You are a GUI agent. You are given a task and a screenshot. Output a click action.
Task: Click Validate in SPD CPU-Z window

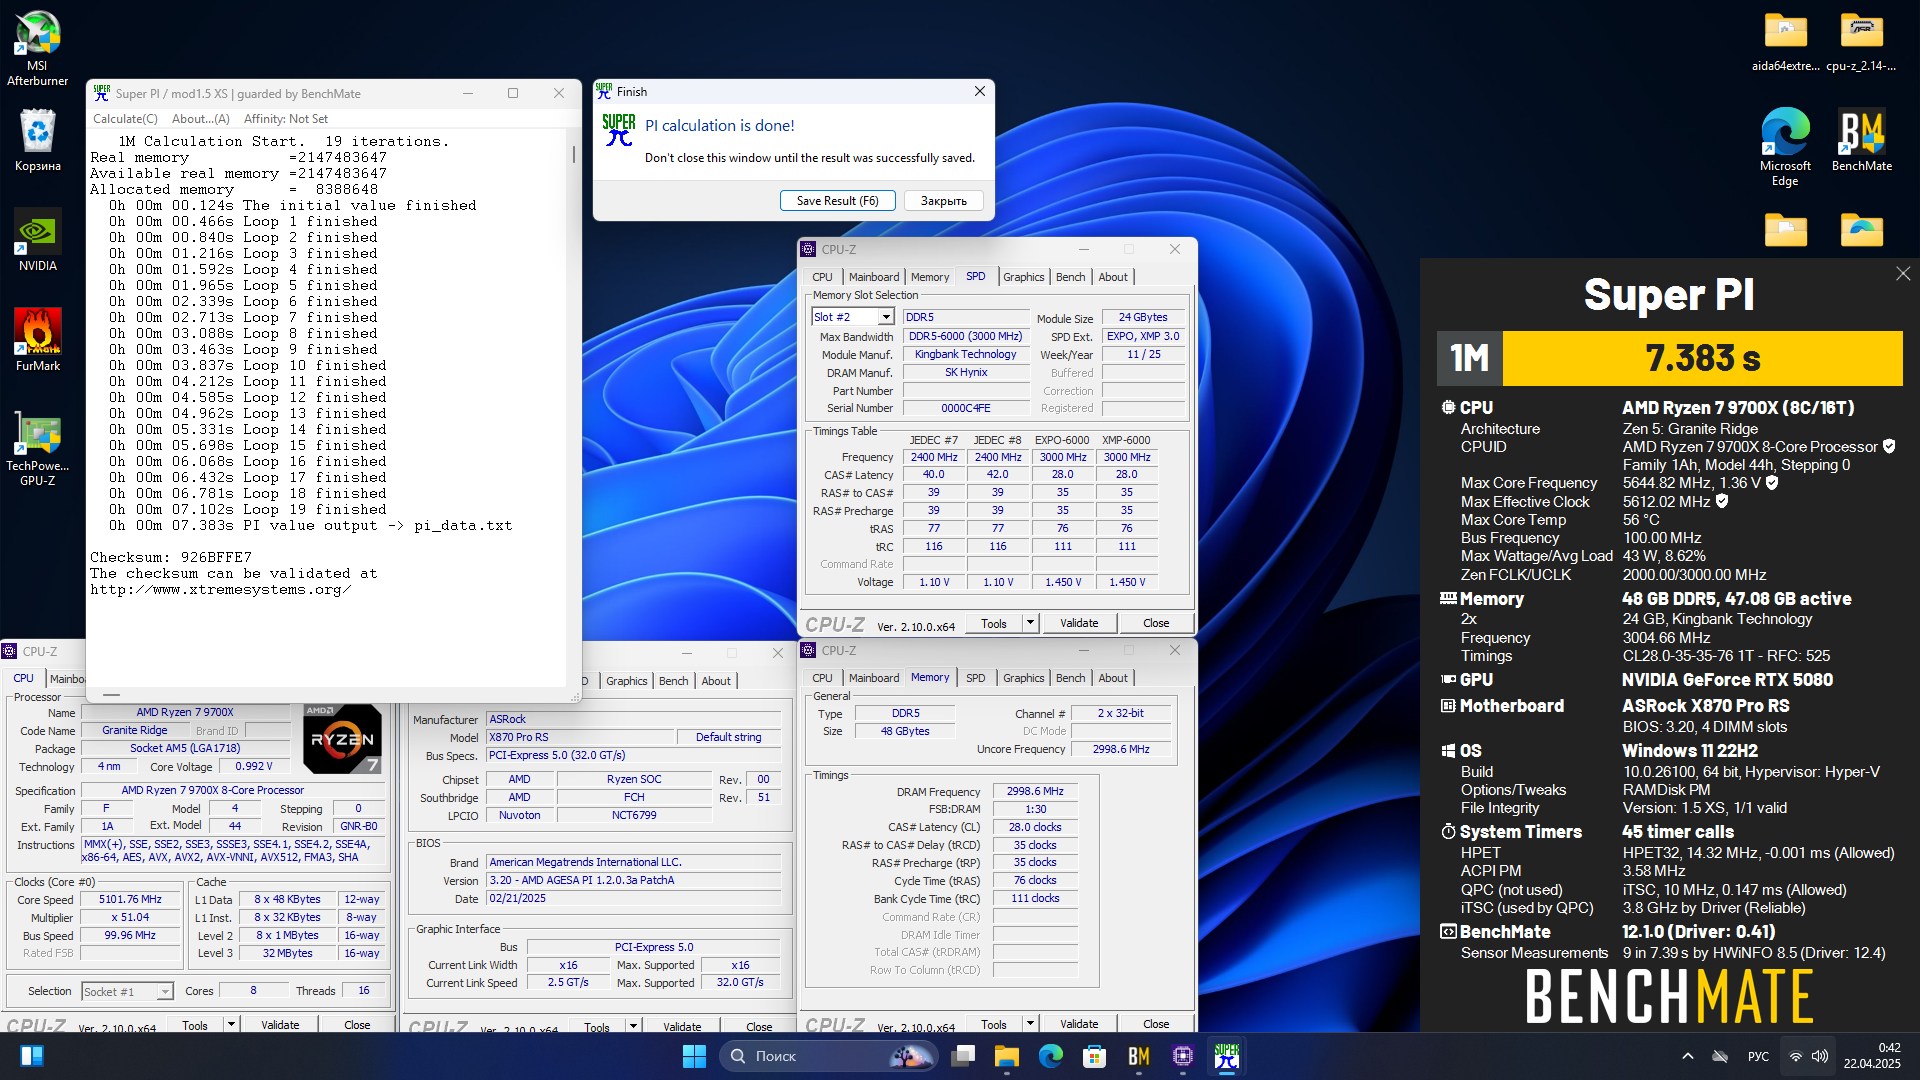[x=1079, y=623]
